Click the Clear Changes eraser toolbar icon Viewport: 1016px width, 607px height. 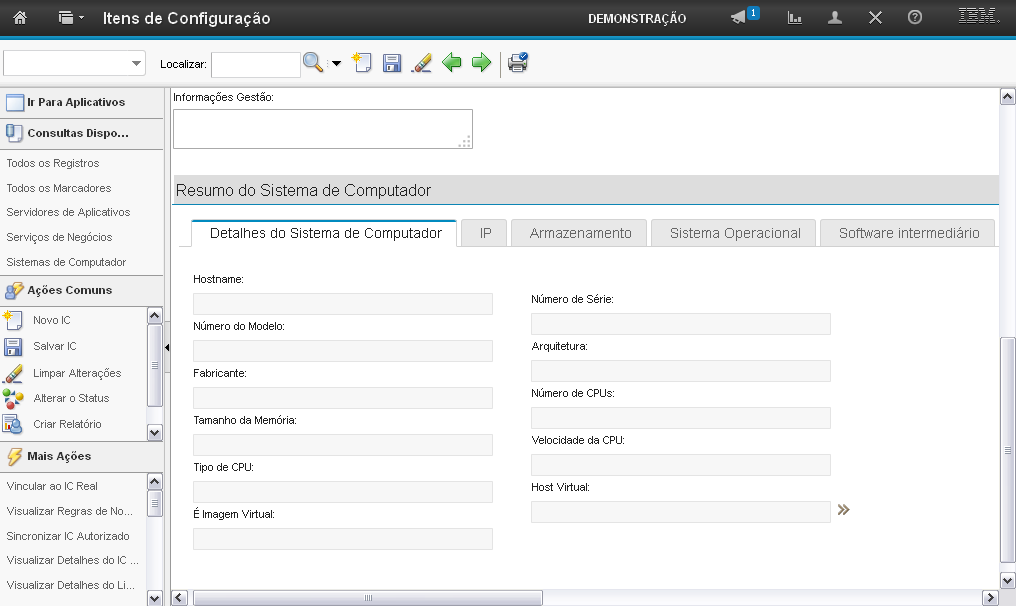point(422,63)
